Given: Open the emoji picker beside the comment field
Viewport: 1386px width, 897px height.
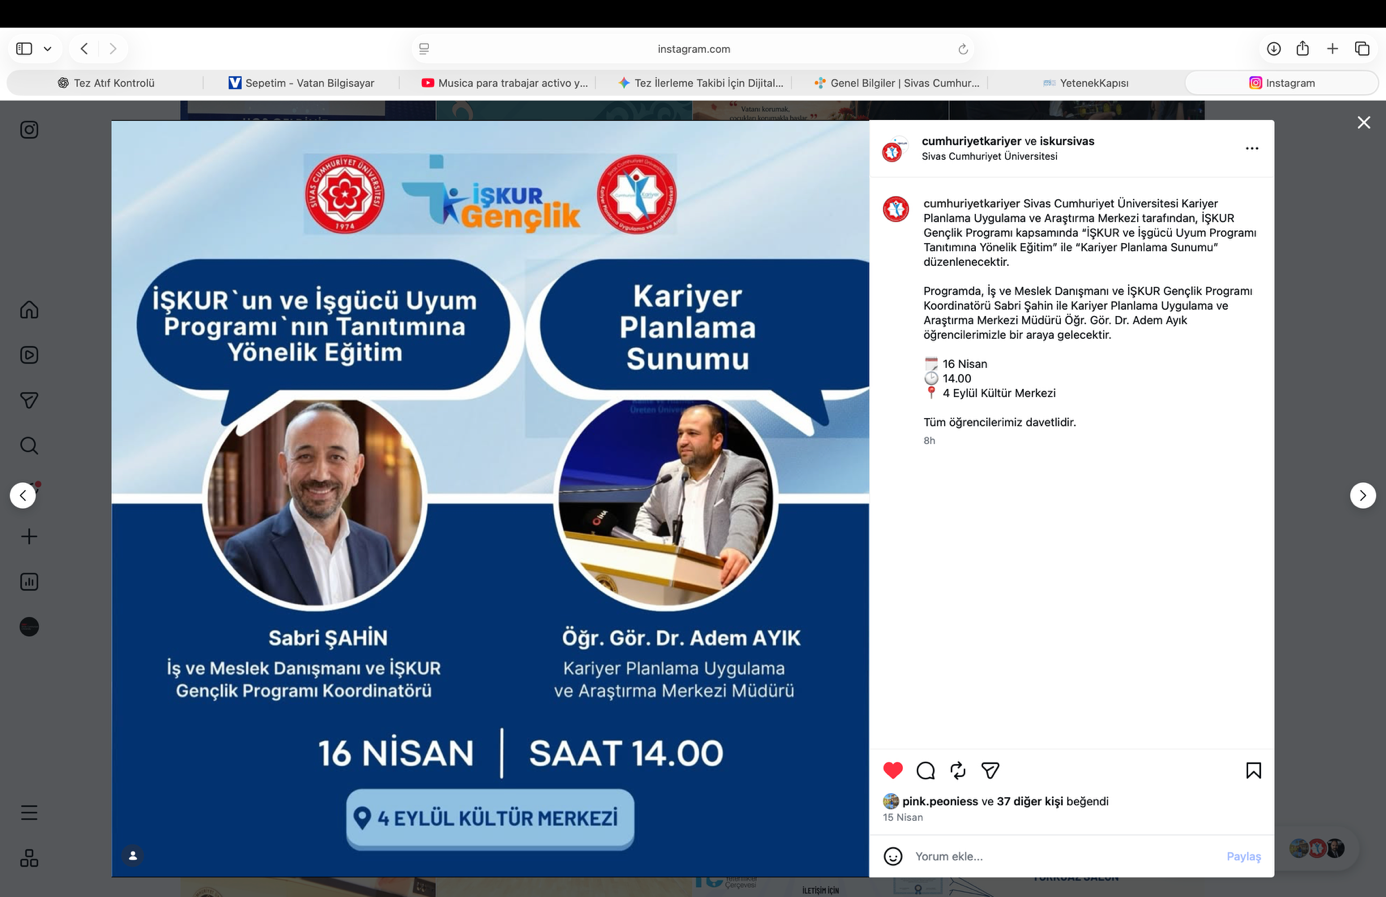Looking at the screenshot, I should (x=893, y=856).
